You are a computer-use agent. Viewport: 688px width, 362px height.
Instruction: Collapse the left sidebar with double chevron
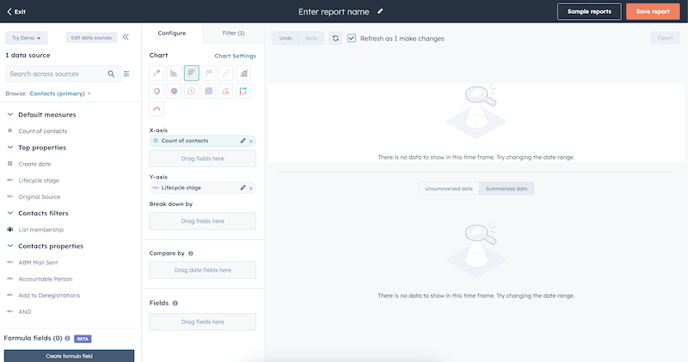coord(126,37)
